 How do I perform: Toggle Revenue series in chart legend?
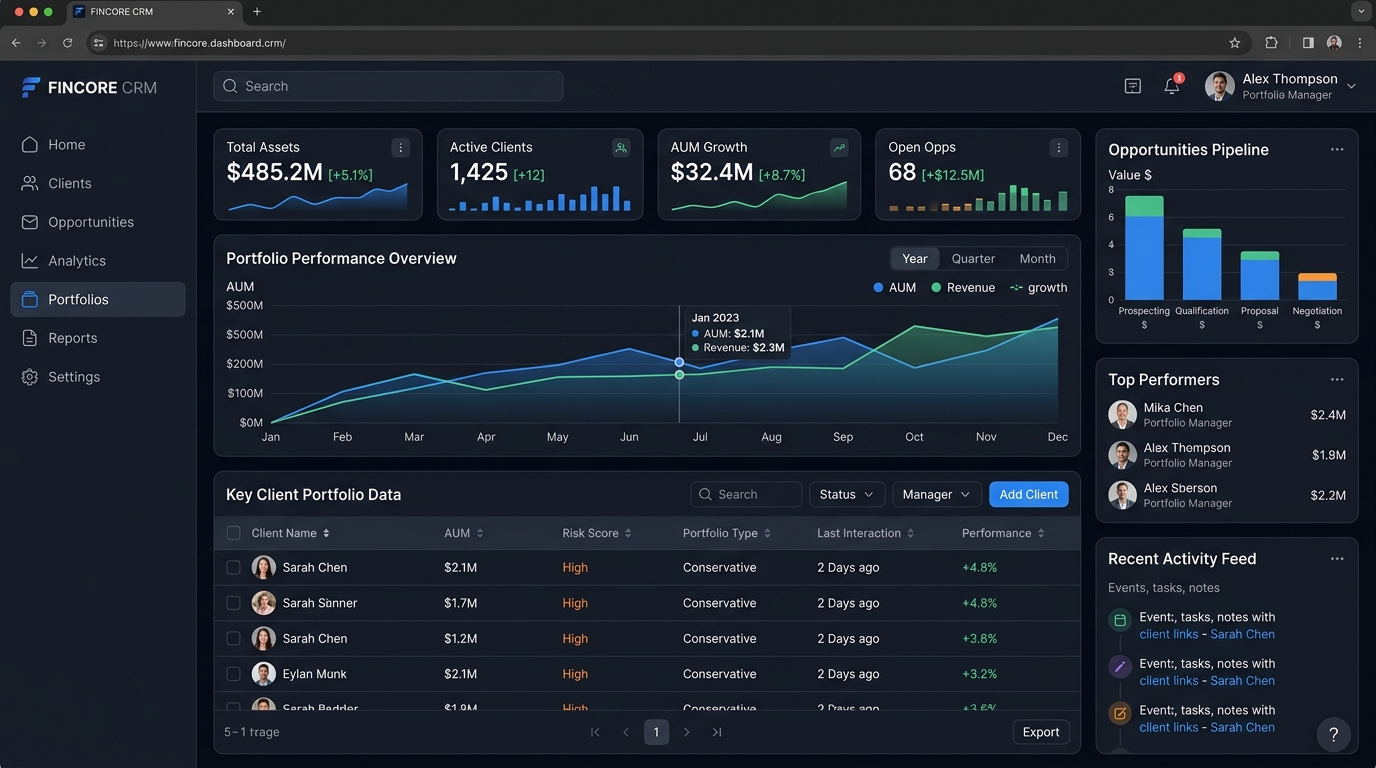point(963,287)
